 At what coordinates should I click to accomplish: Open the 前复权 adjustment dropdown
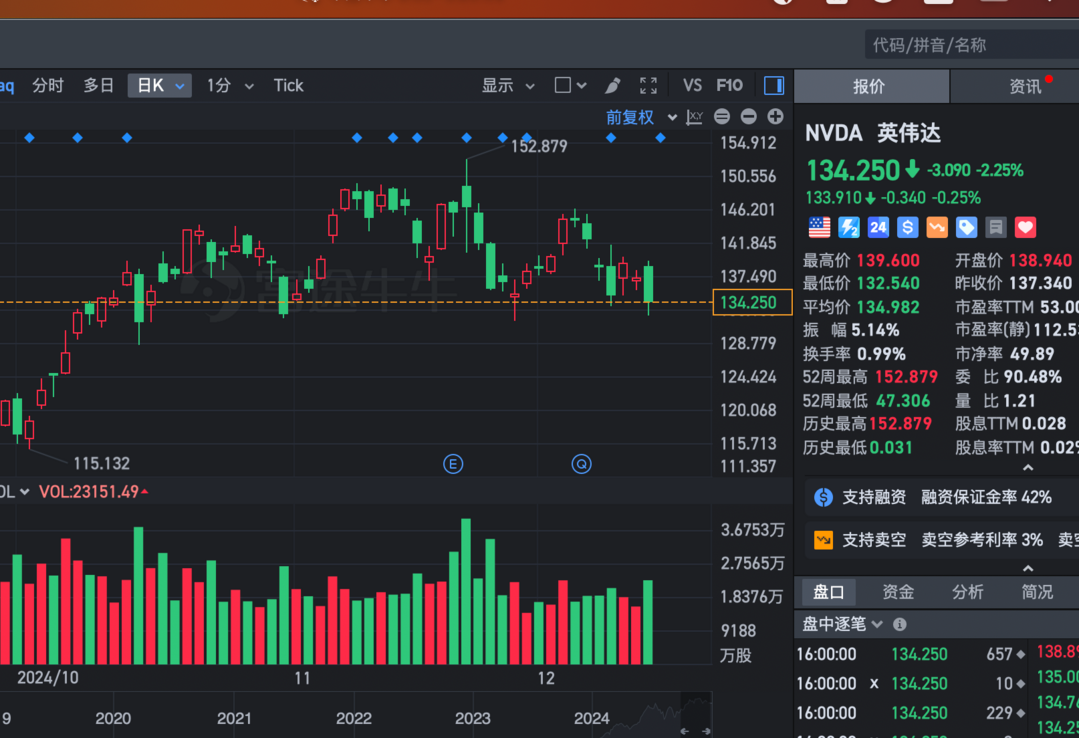tap(641, 117)
